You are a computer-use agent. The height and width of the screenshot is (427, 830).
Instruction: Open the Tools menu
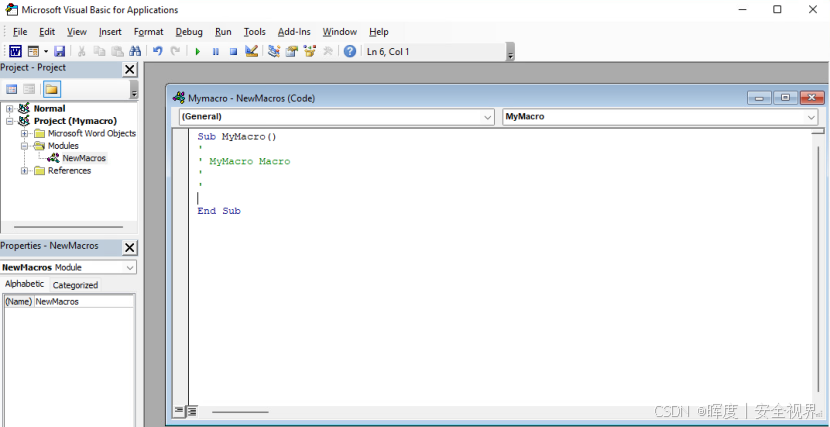tap(255, 32)
